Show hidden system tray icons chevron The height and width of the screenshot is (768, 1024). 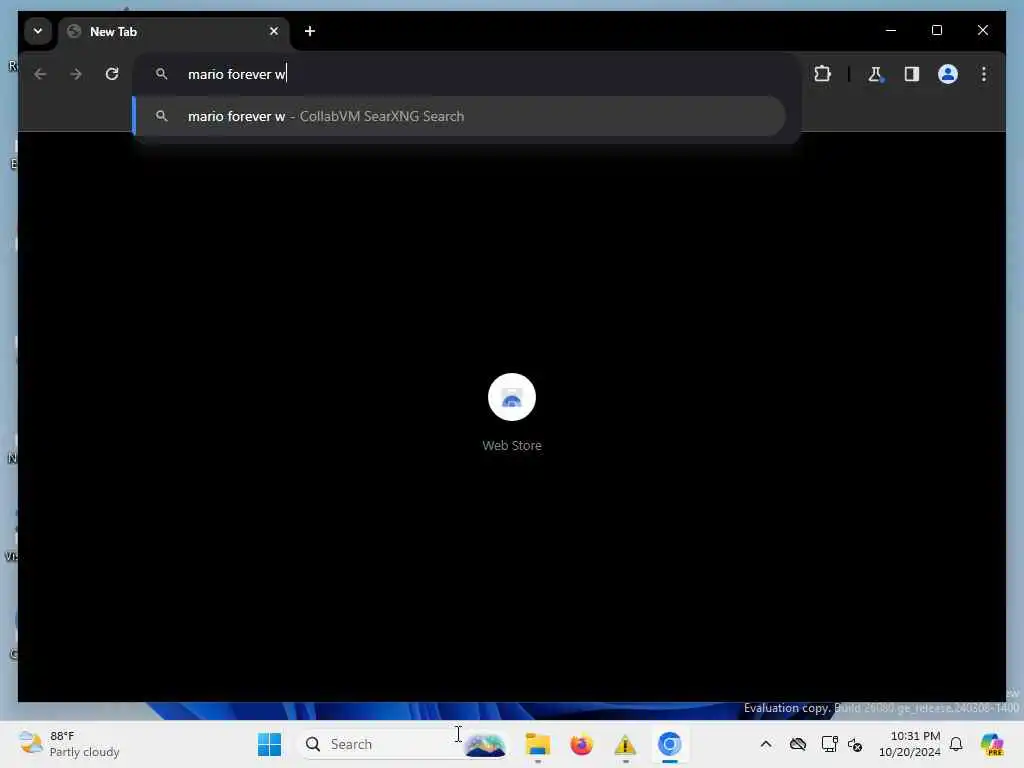[765, 744]
